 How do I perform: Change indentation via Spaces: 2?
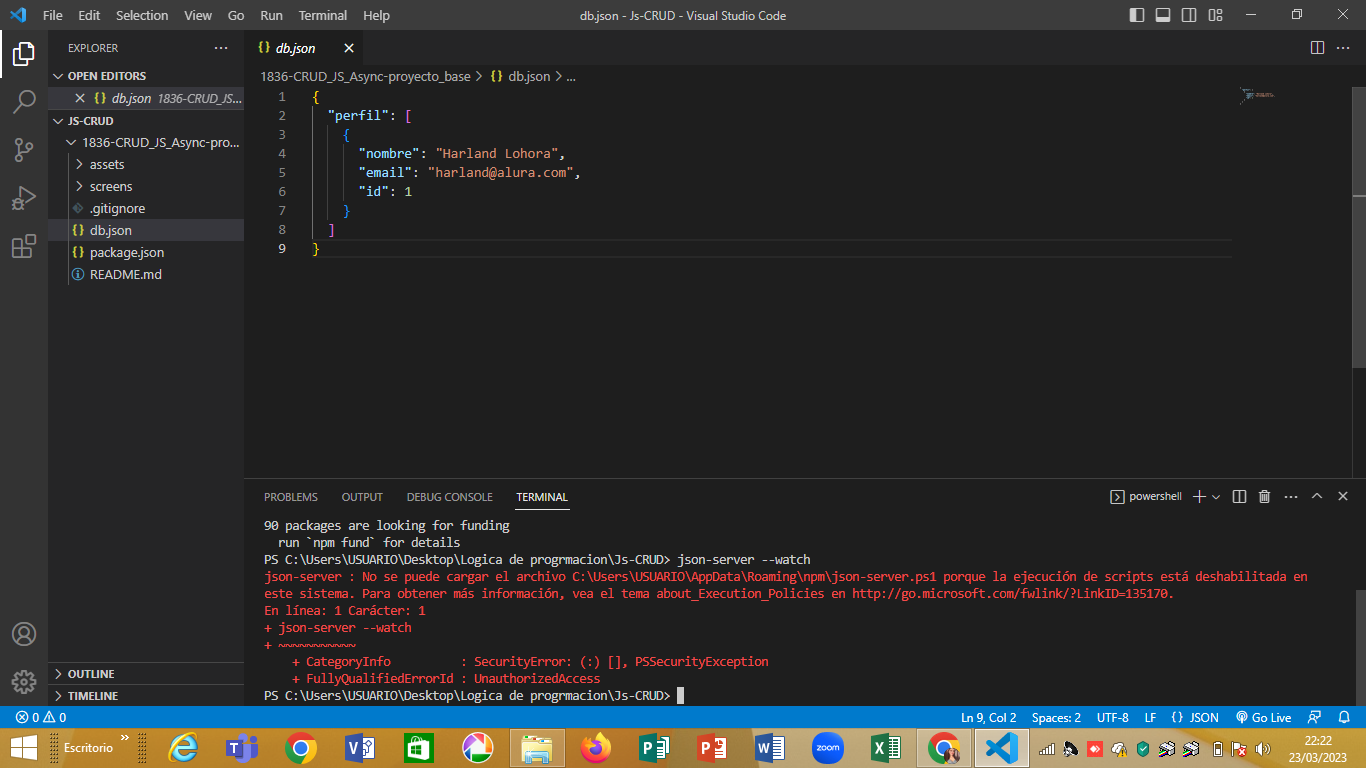click(1056, 717)
